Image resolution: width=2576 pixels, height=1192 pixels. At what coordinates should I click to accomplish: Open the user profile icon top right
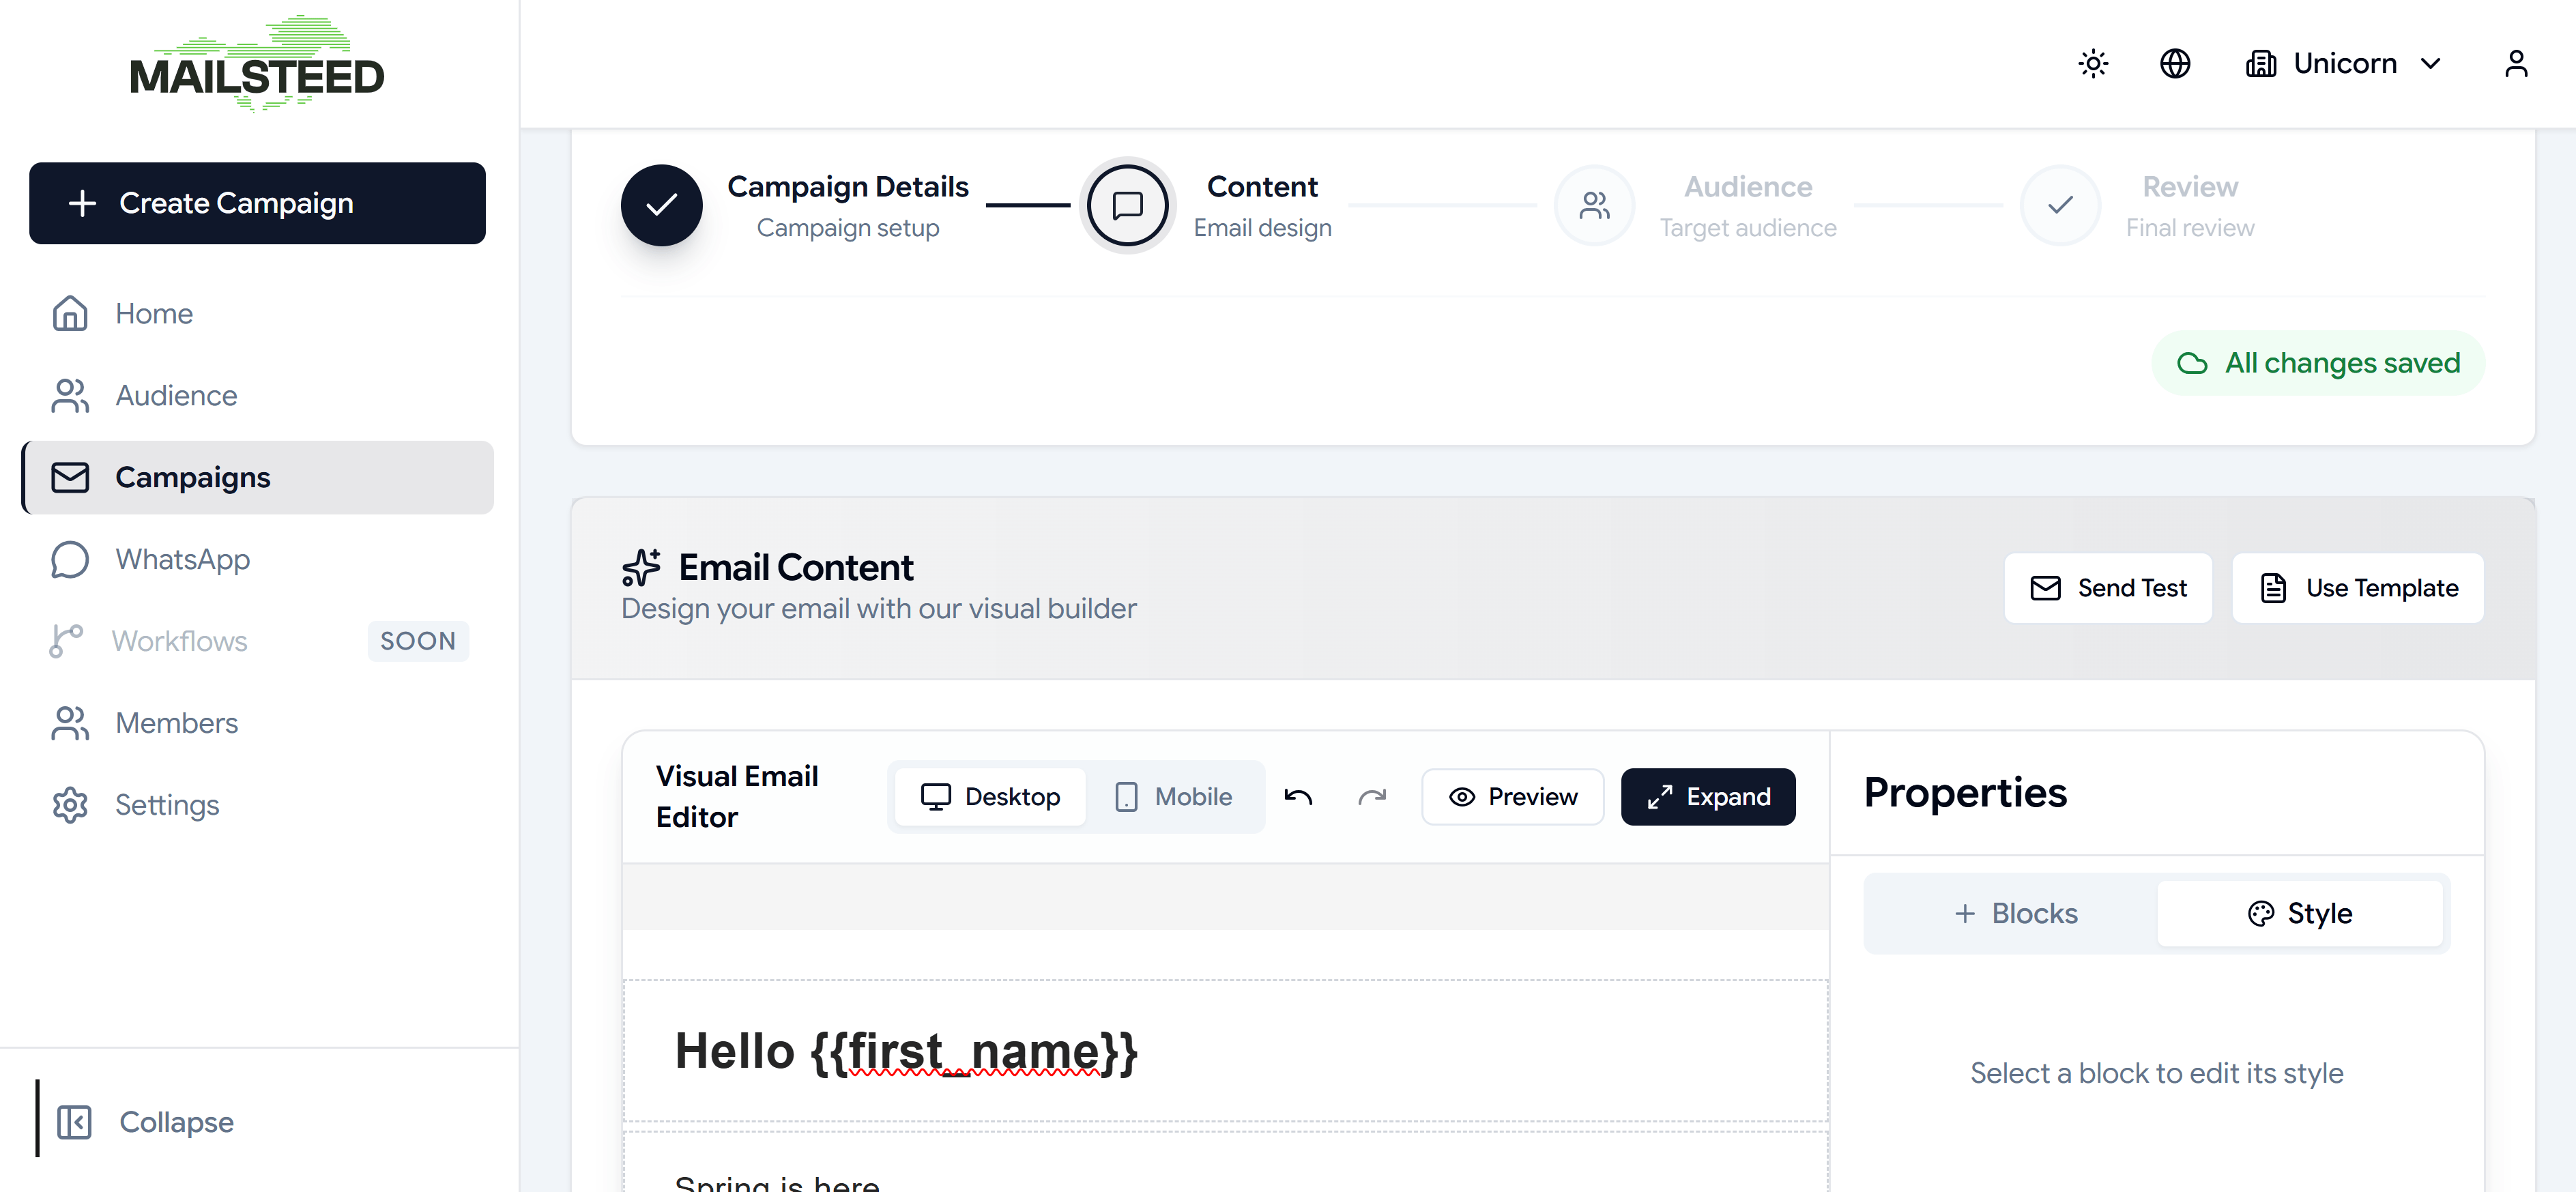point(2518,63)
